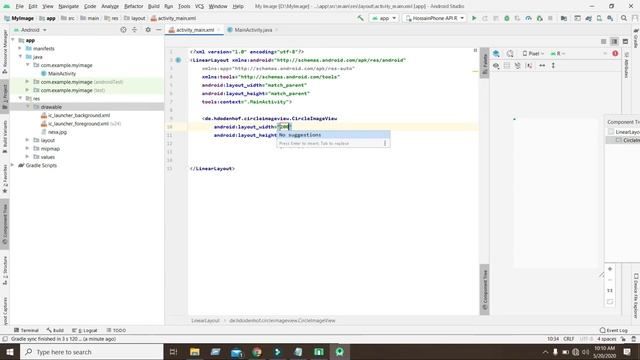Open the Gradle side panel
This screenshot has height=360, width=640.
pyautogui.click(x=636, y=38)
